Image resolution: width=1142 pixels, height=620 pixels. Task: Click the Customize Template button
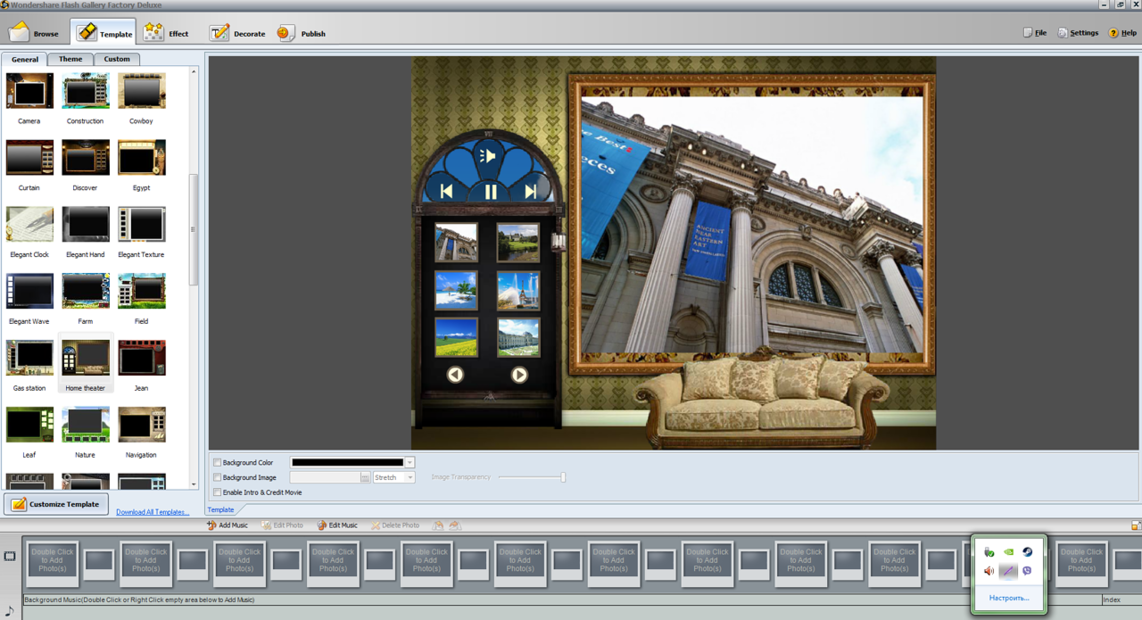(x=56, y=504)
